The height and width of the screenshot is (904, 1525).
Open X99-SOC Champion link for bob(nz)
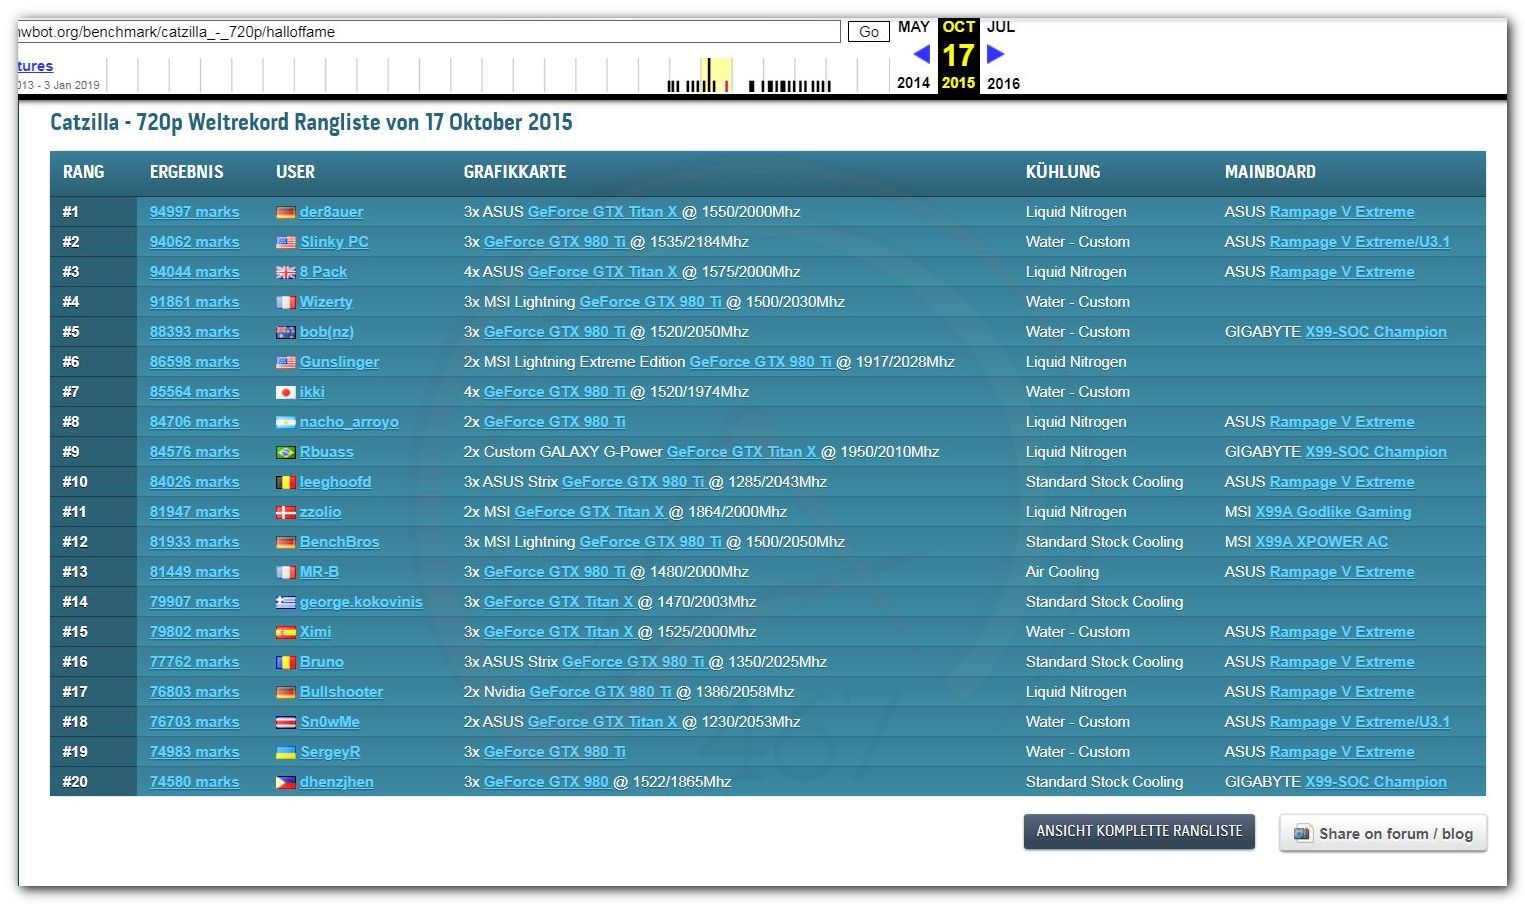1375,332
